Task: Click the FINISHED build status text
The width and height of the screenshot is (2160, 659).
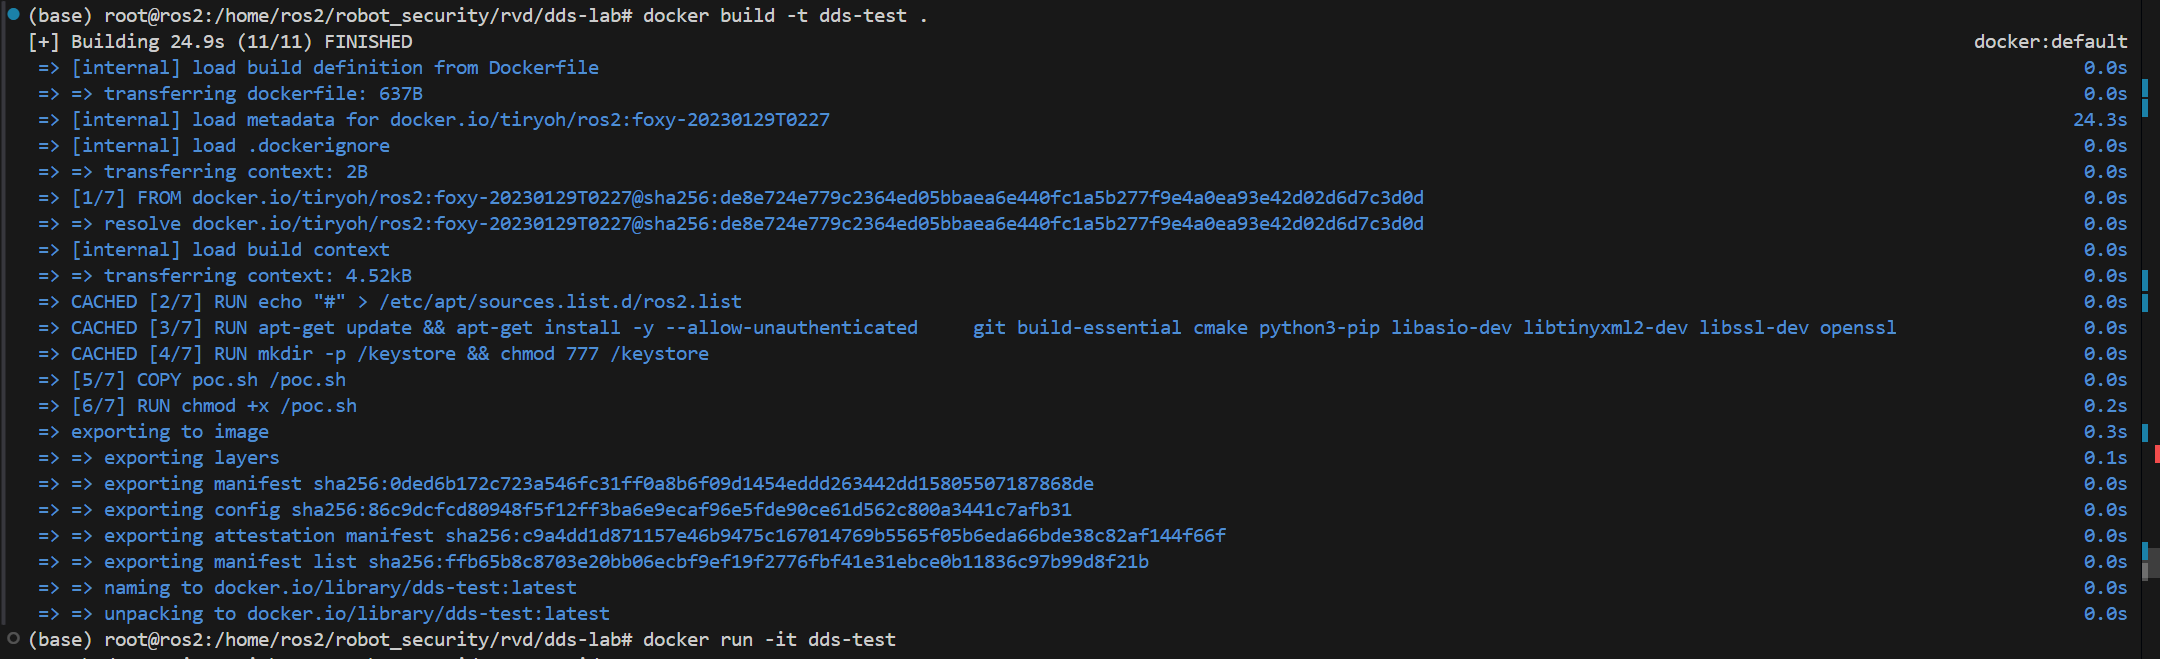Action: click(368, 42)
